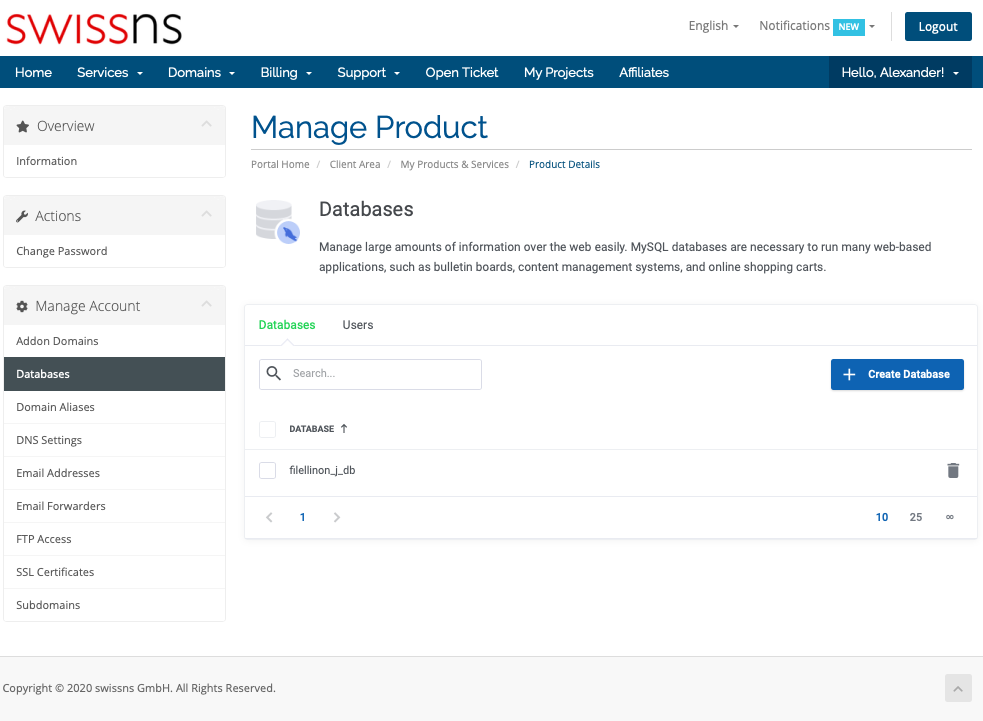Screen dimensions: 983x721
Task: Click the Create Database button
Action: (897, 374)
